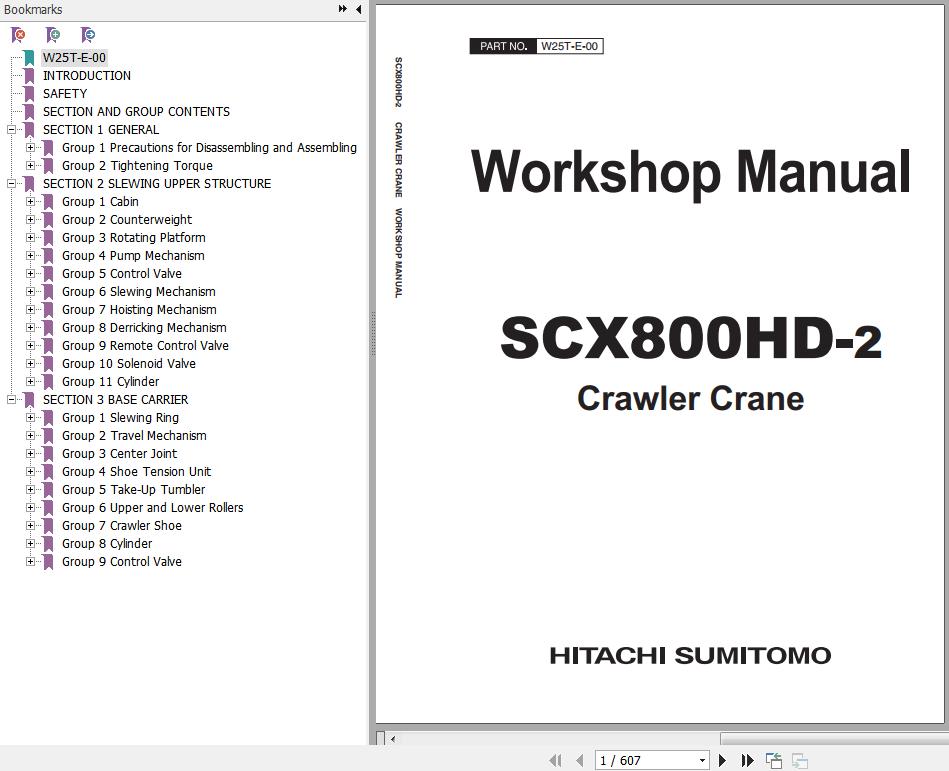The height and width of the screenshot is (771, 949).
Task: Collapse SECTION 1 GENERAL tree node
Action: [x=11, y=130]
